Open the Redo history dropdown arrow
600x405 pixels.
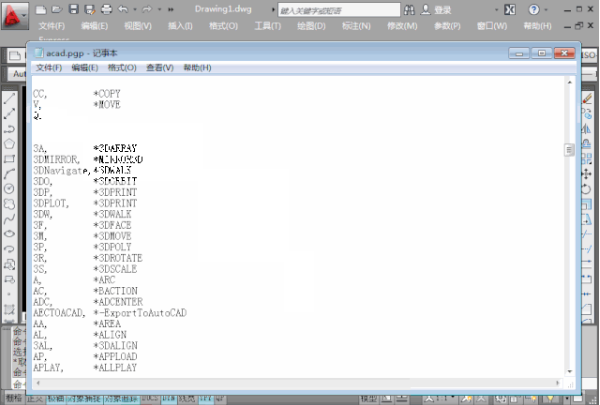159,10
